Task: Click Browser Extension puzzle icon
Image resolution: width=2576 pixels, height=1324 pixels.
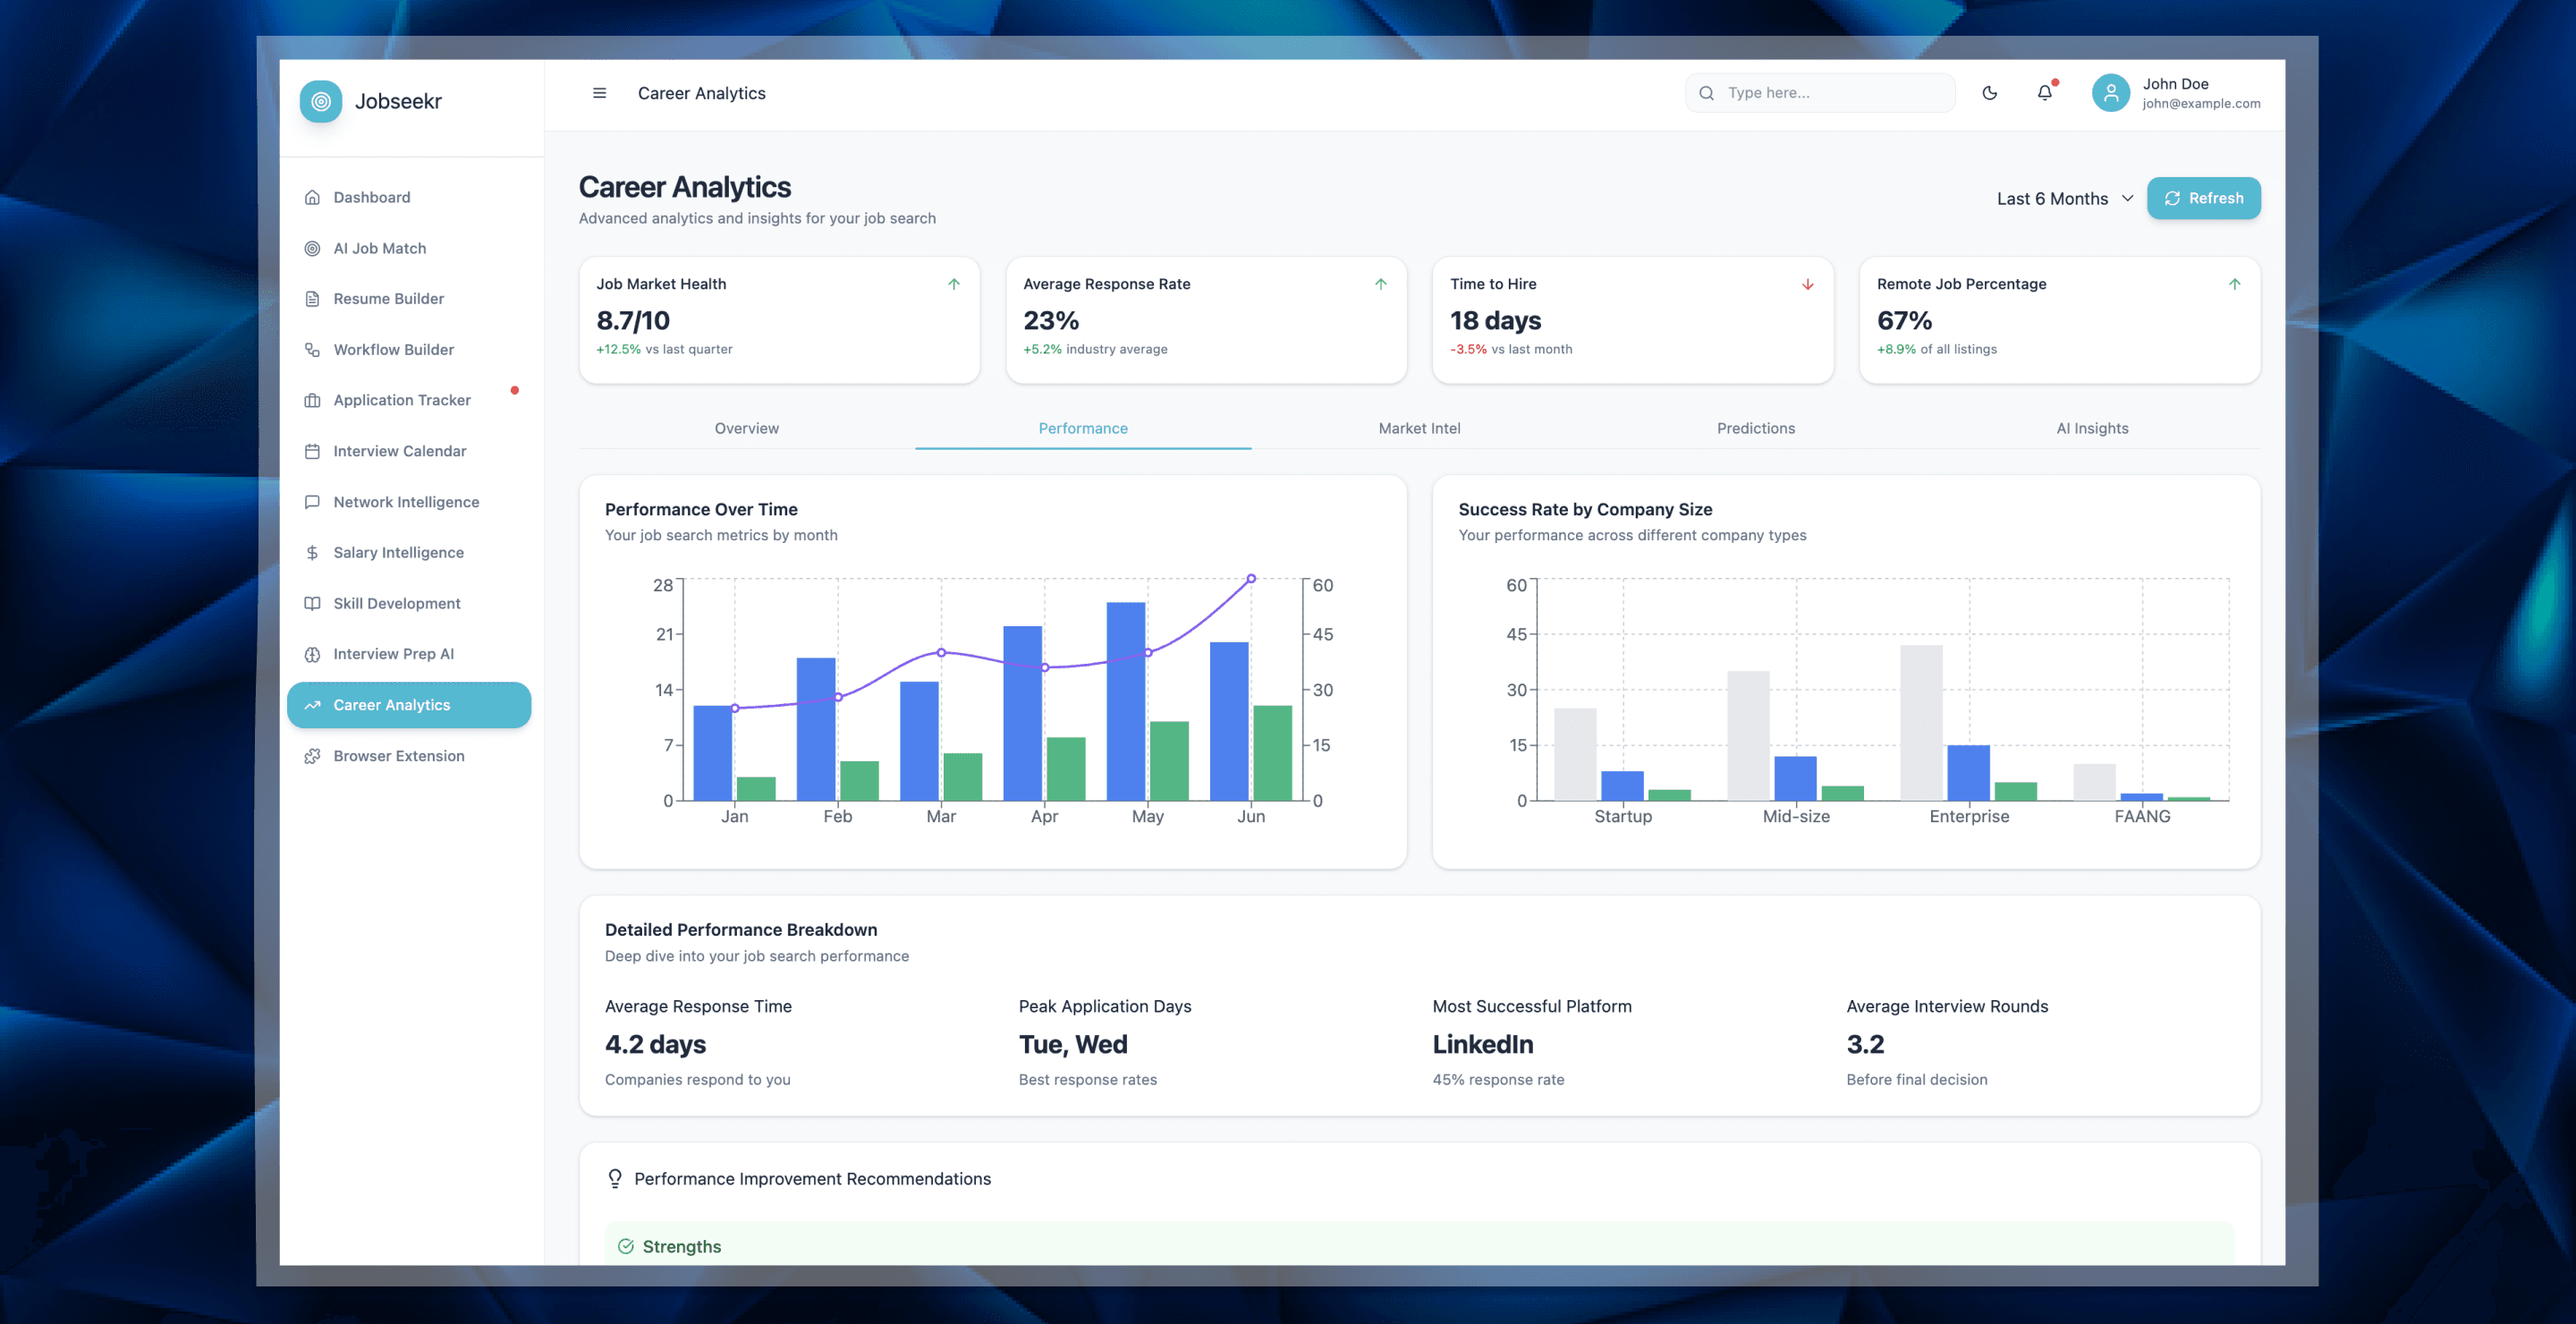Action: 312,756
